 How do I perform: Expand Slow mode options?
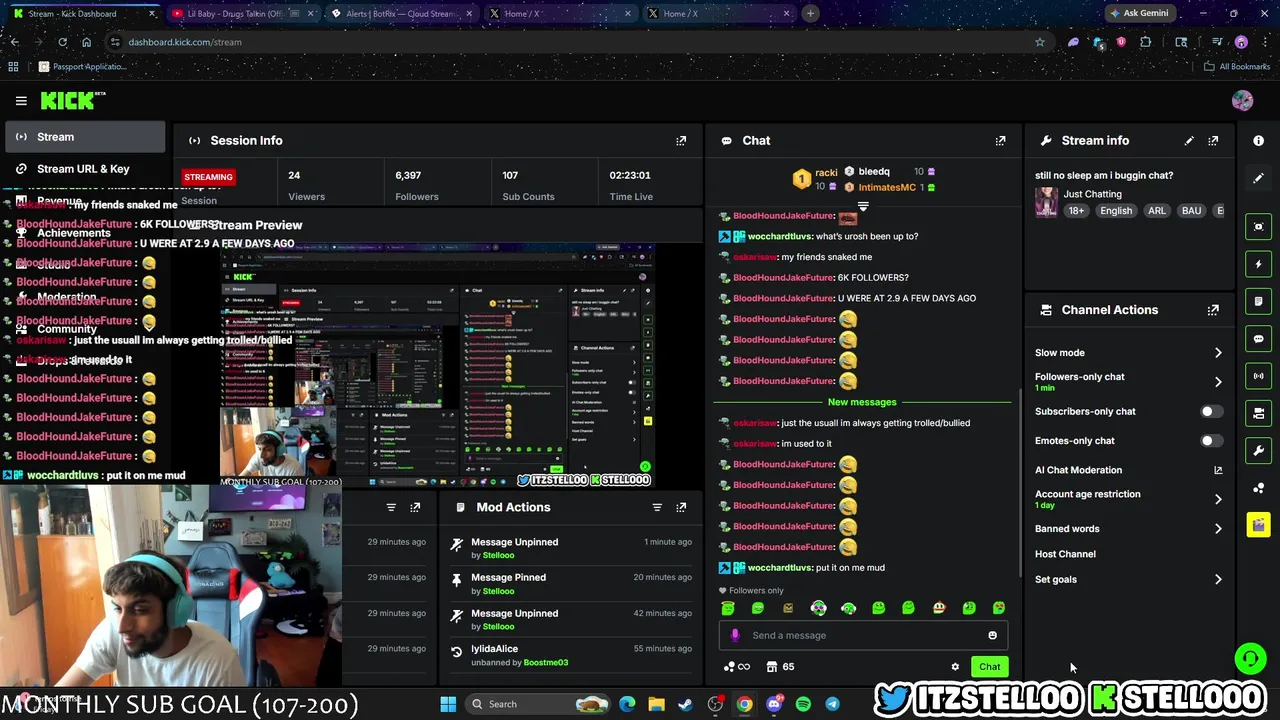click(1218, 353)
